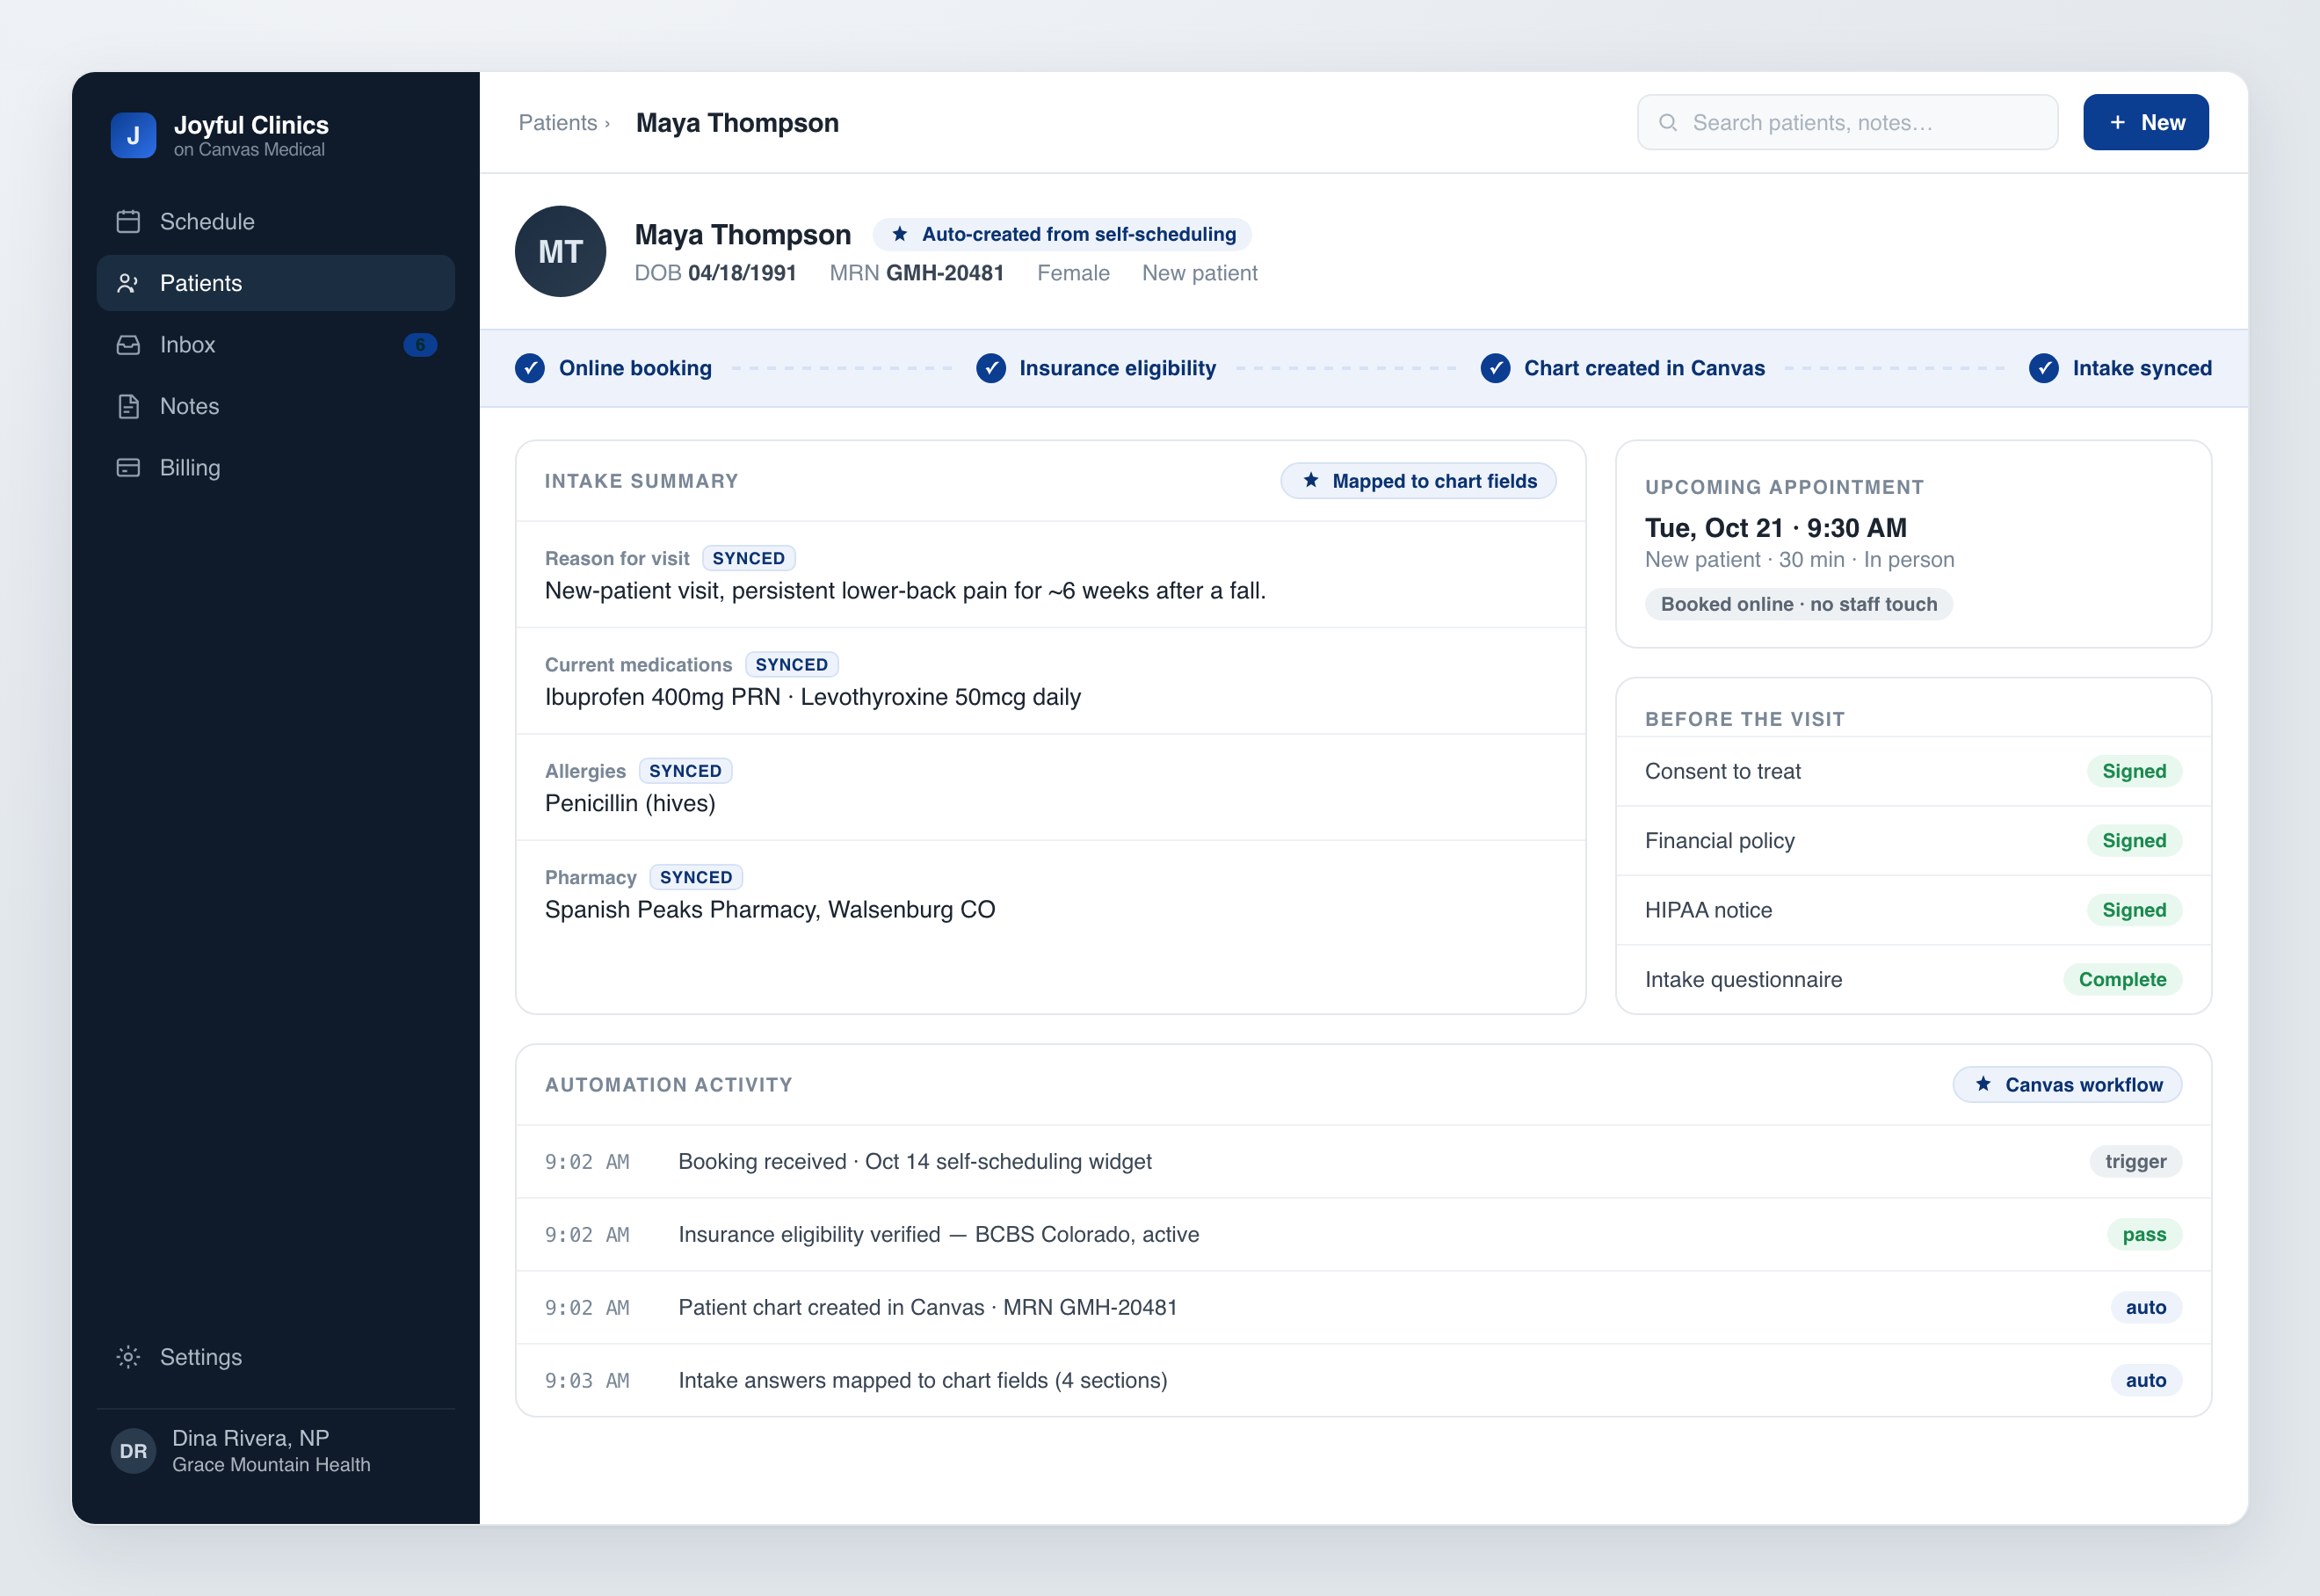
Task: Click the Booked online no staff touch tag
Action: pyautogui.click(x=1798, y=603)
